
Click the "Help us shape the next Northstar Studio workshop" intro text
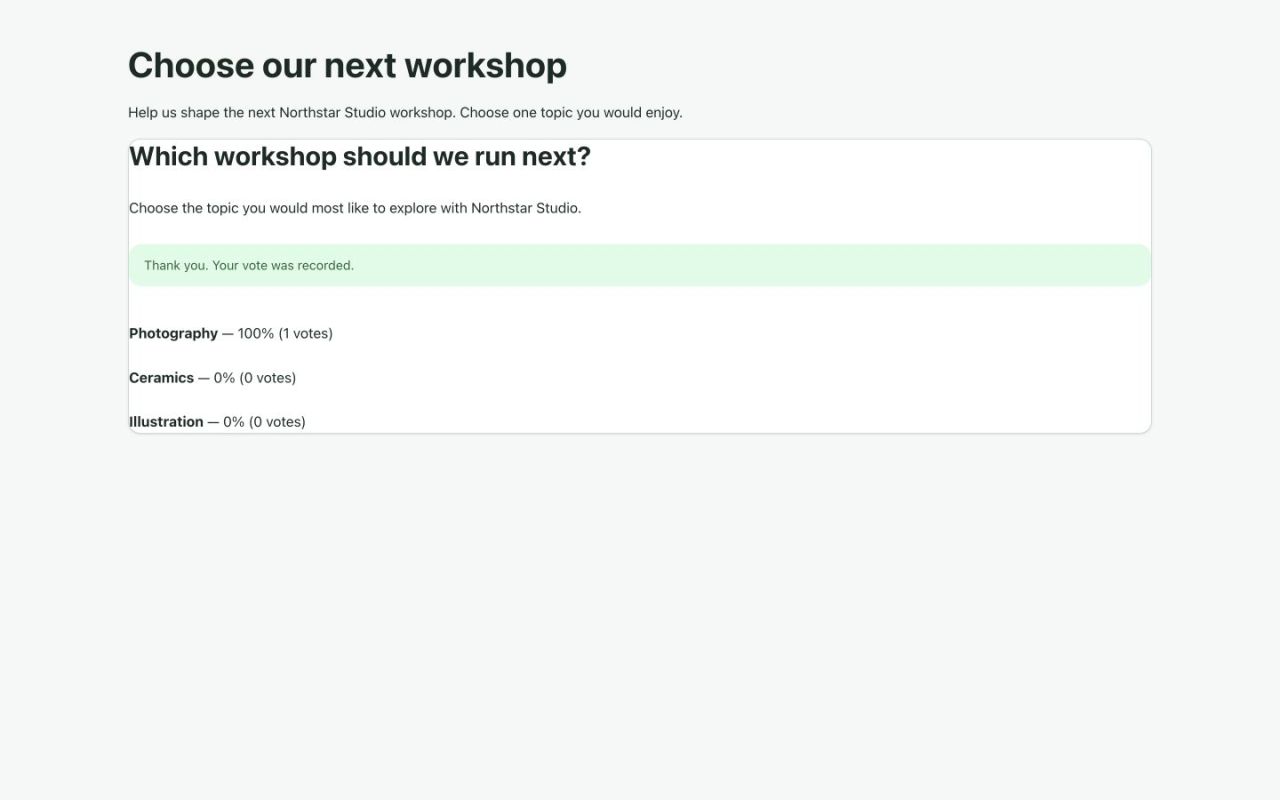405,112
